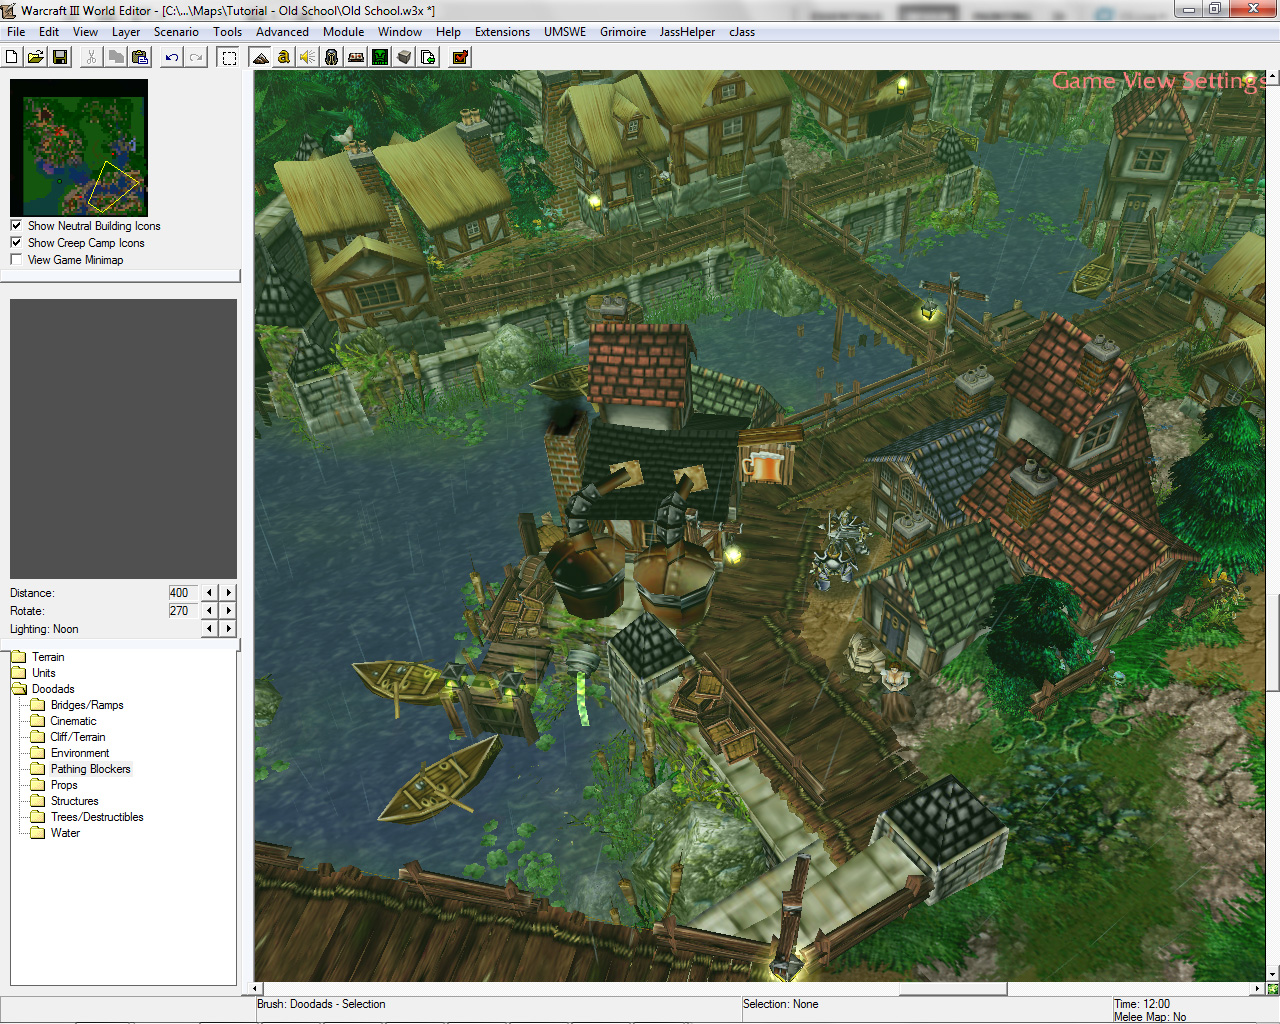The width and height of the screenshot is (1280, 1024).
Task: Open the Object Editor helmet icon
Action: pyautogui.click(x=332, y=57)
